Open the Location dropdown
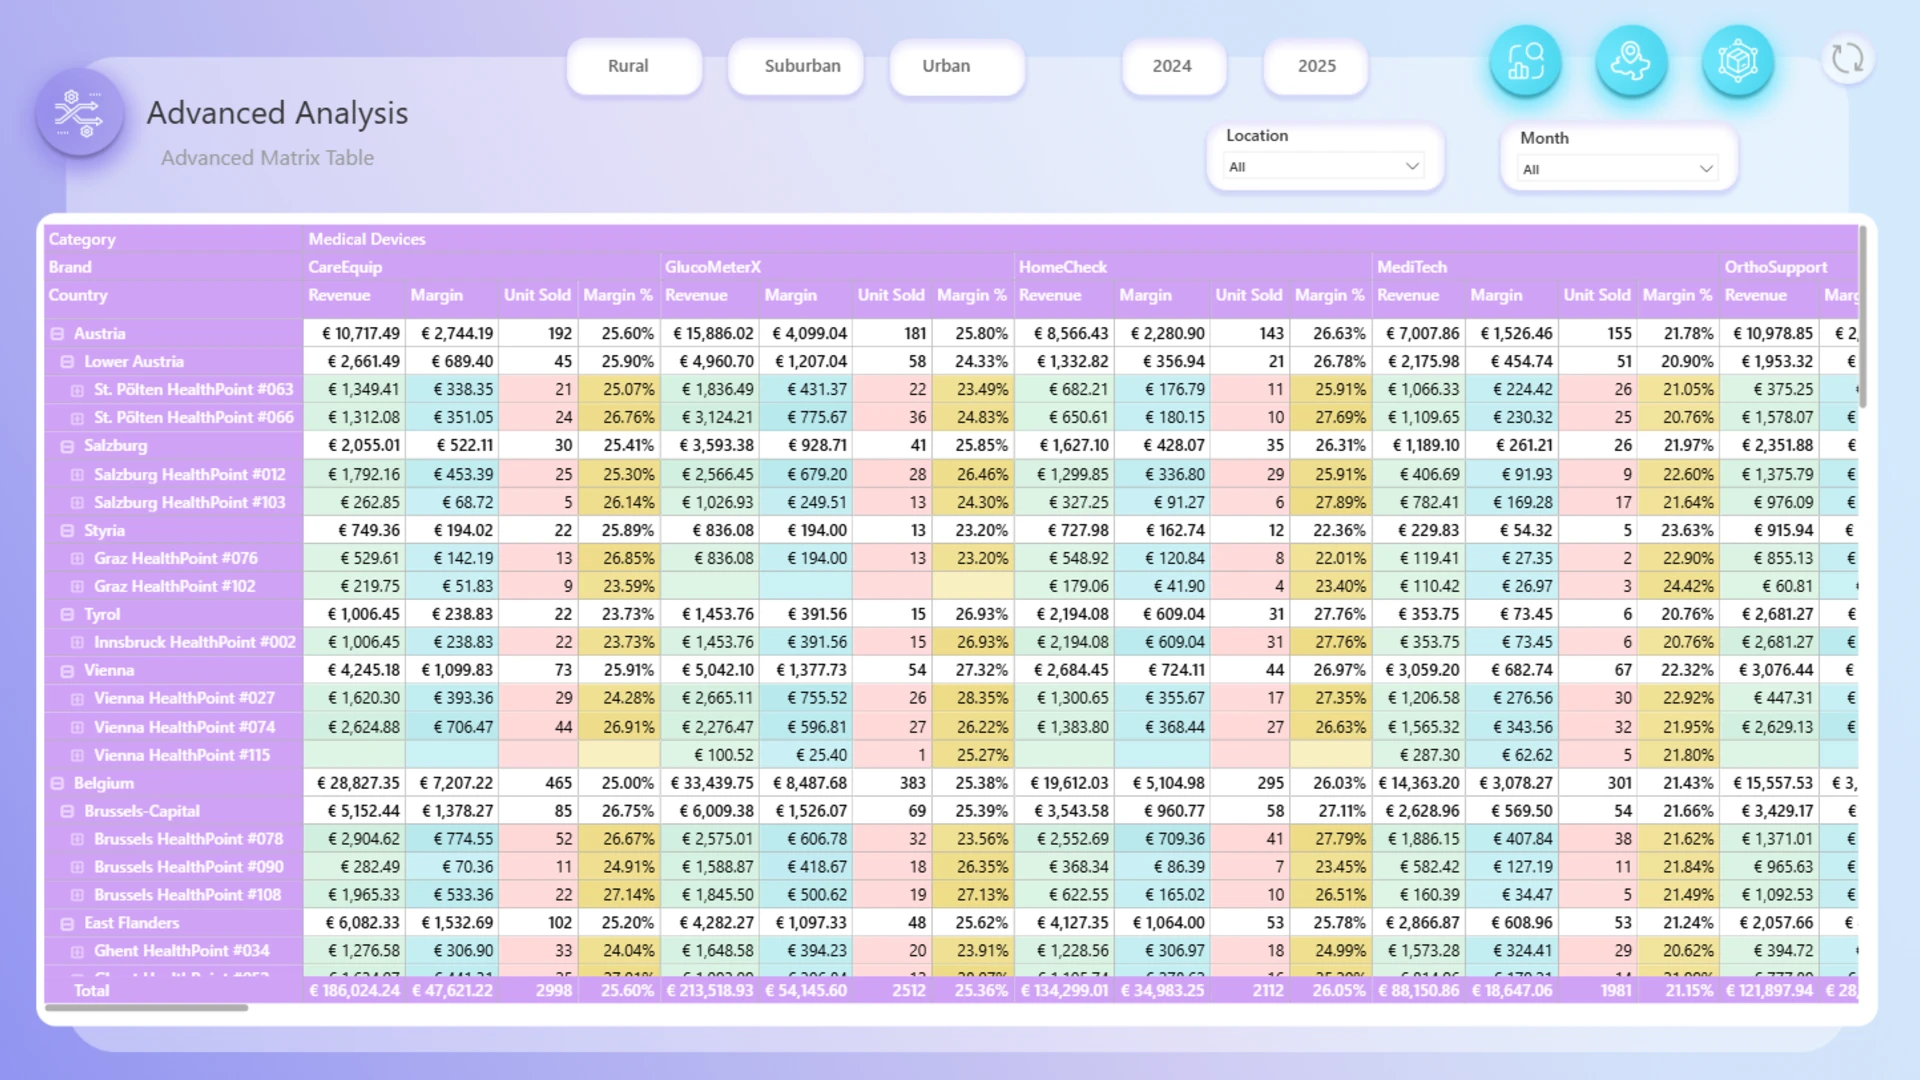 coord(1324,167)
